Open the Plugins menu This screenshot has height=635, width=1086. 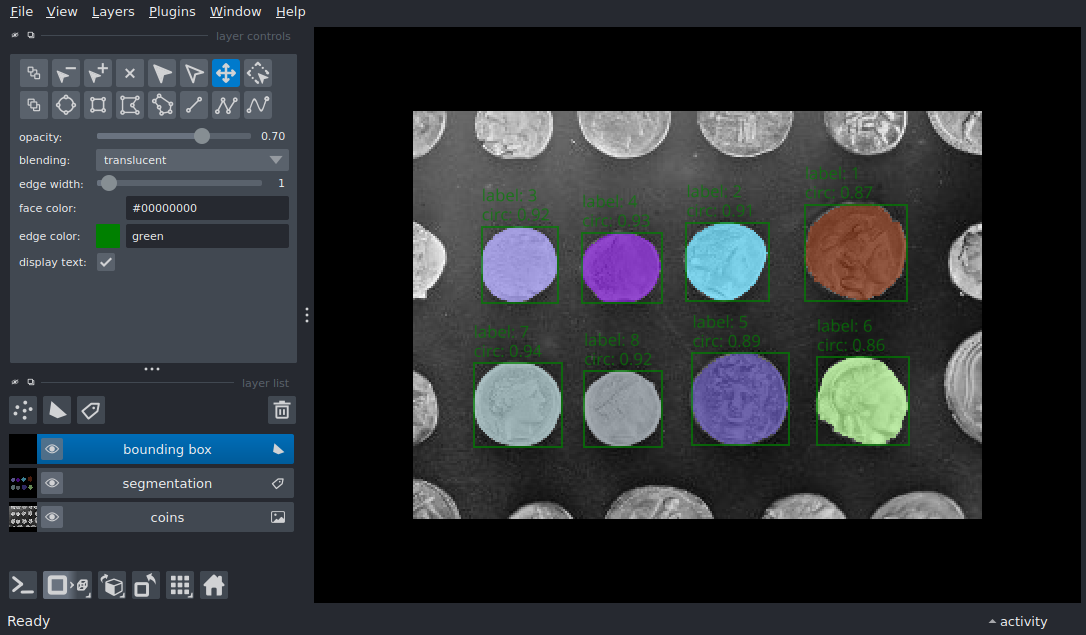tap(172, 12)
